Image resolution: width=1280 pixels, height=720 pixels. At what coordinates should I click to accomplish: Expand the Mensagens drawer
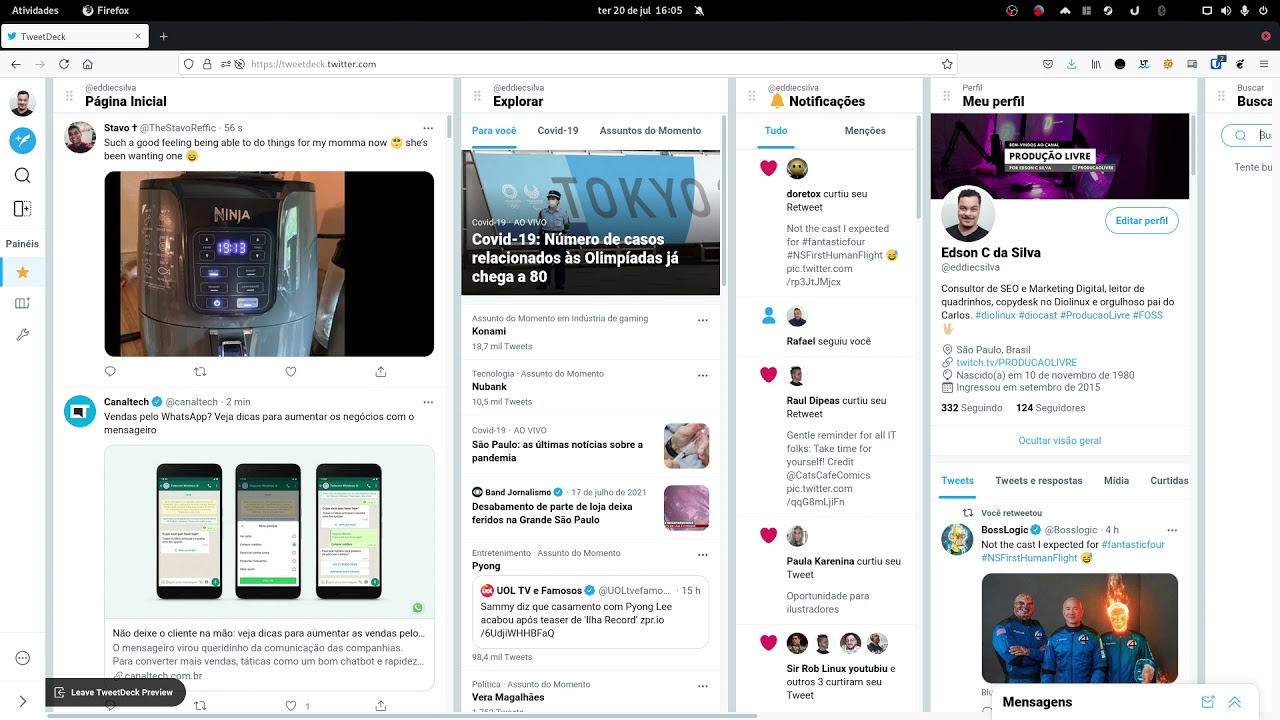1235,702
